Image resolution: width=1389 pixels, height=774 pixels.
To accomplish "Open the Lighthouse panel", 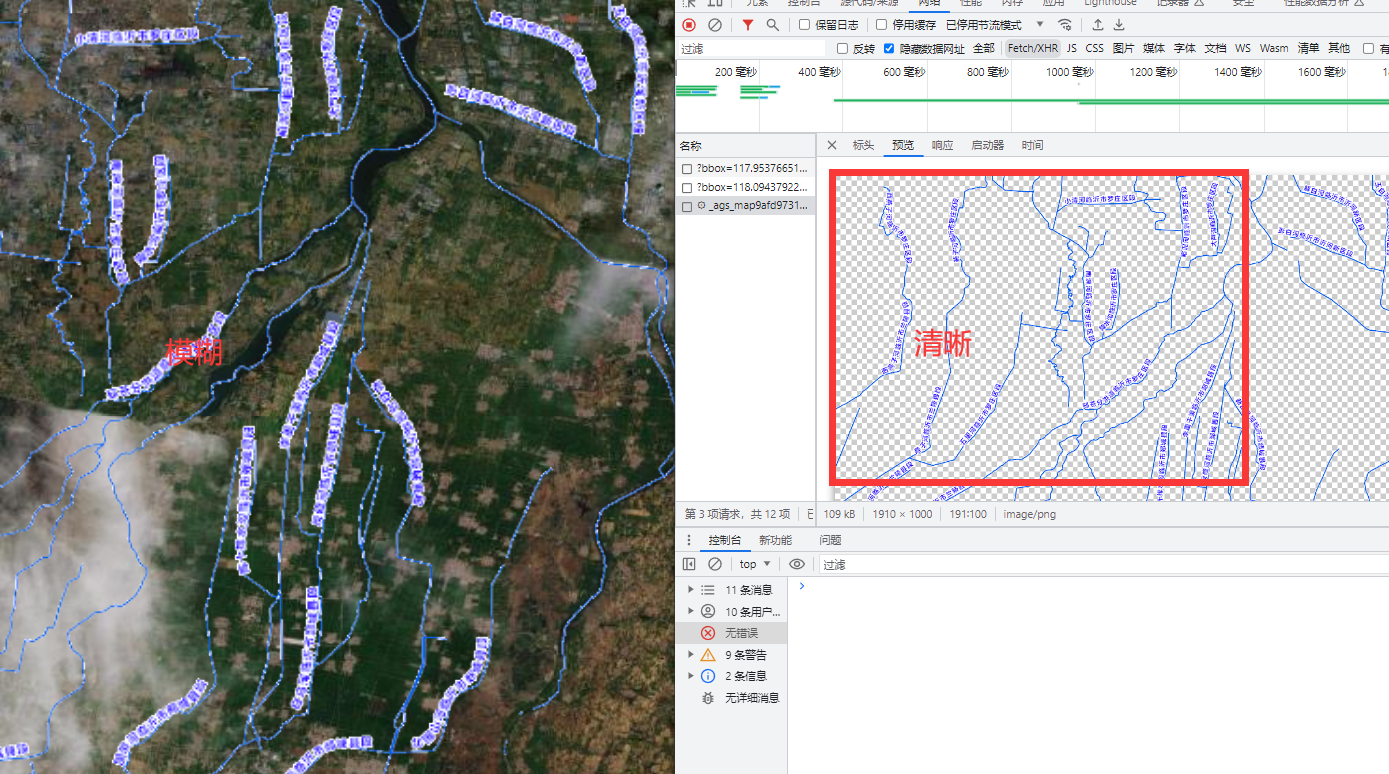I will 1110,3.
